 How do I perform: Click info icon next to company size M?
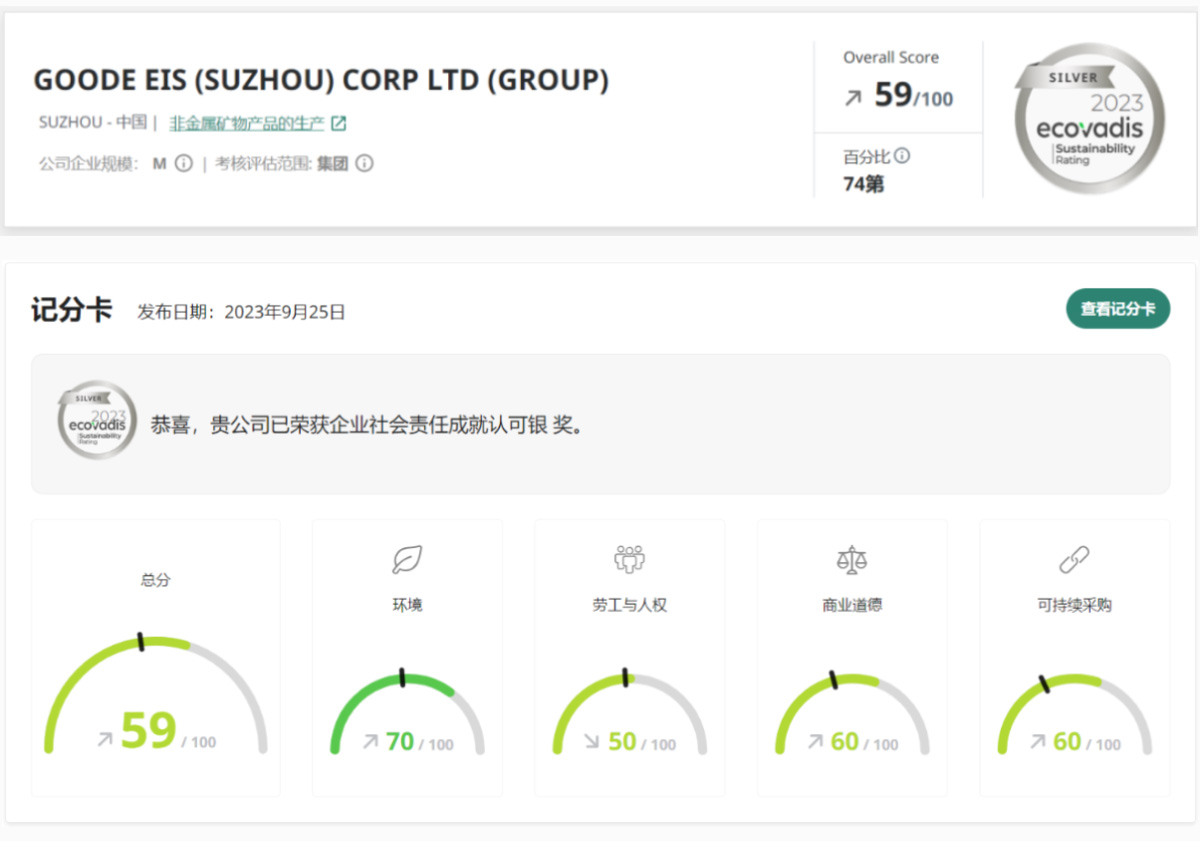[183, 164]
